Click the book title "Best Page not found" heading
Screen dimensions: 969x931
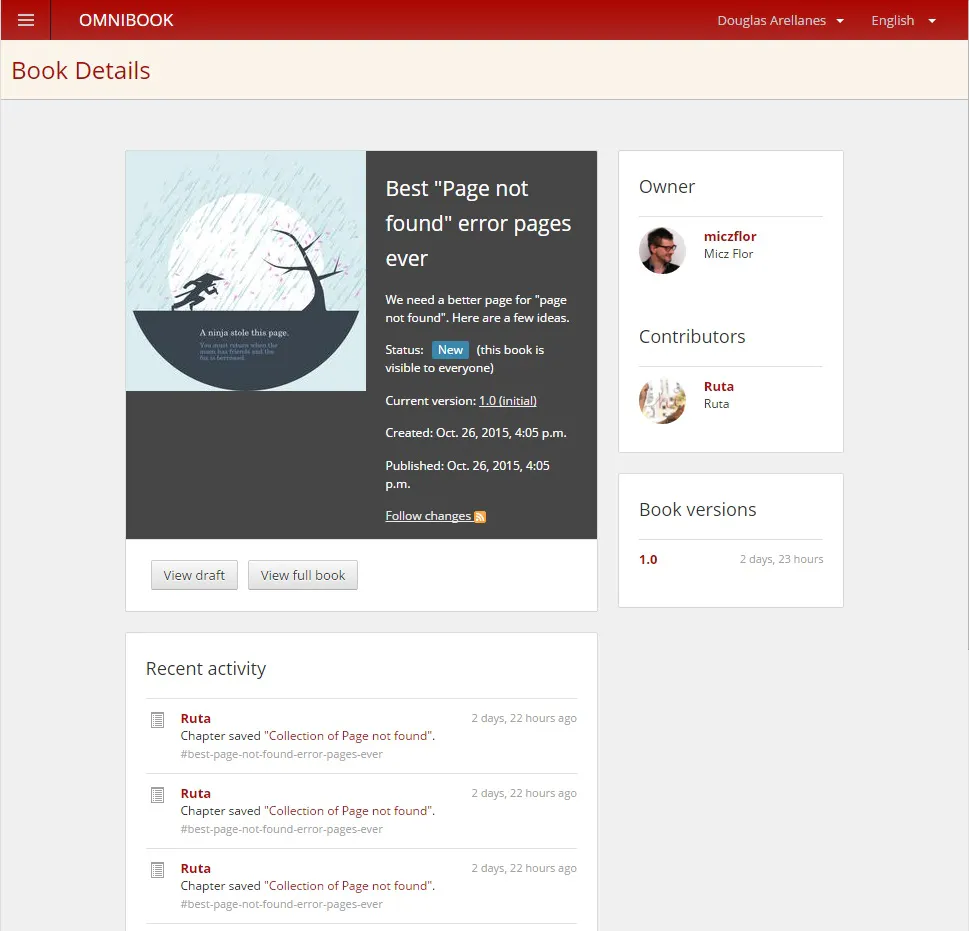[x=478, y=223]
